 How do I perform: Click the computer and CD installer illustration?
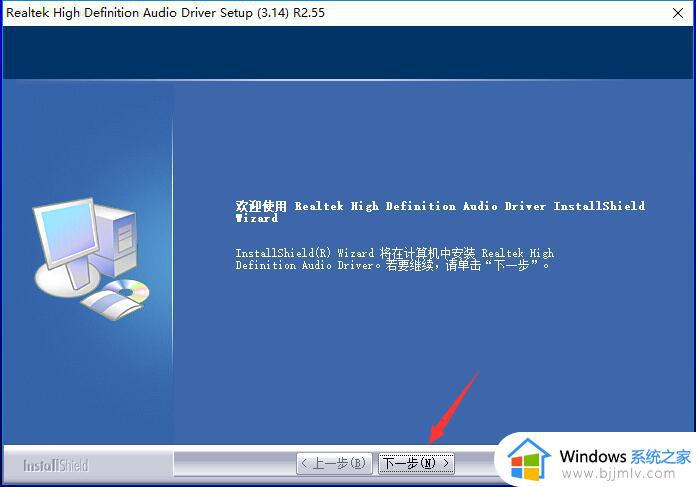91,259
